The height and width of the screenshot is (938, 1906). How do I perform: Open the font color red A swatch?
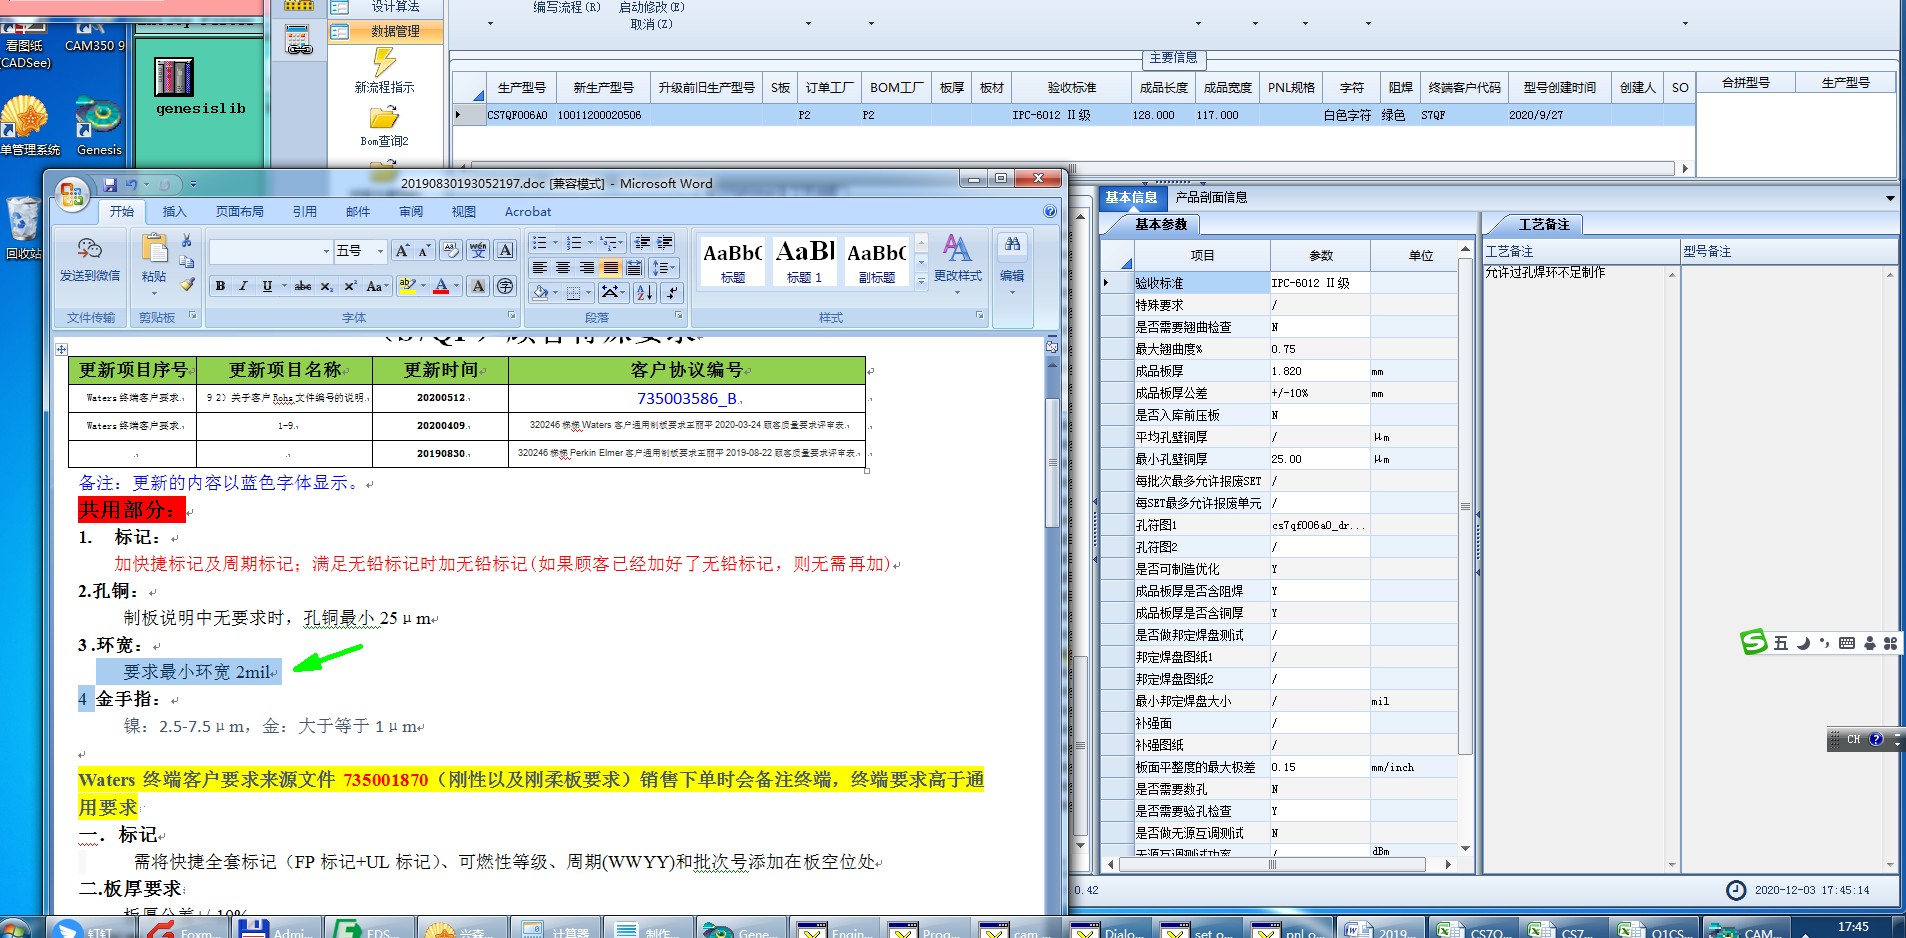click(x=441, y=286)
